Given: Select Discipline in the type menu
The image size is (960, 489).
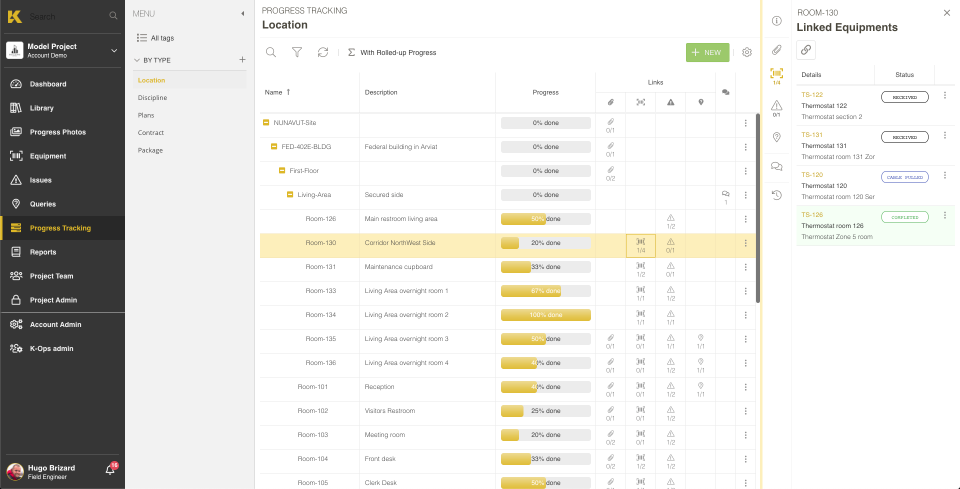Looking at the screenshot, I should tap(152, 98).
